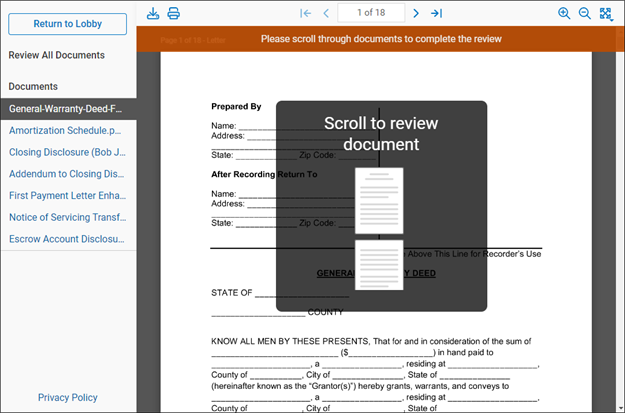
Task: Toggle fit-to-screen view icon
Action: (x=606, y=13)
